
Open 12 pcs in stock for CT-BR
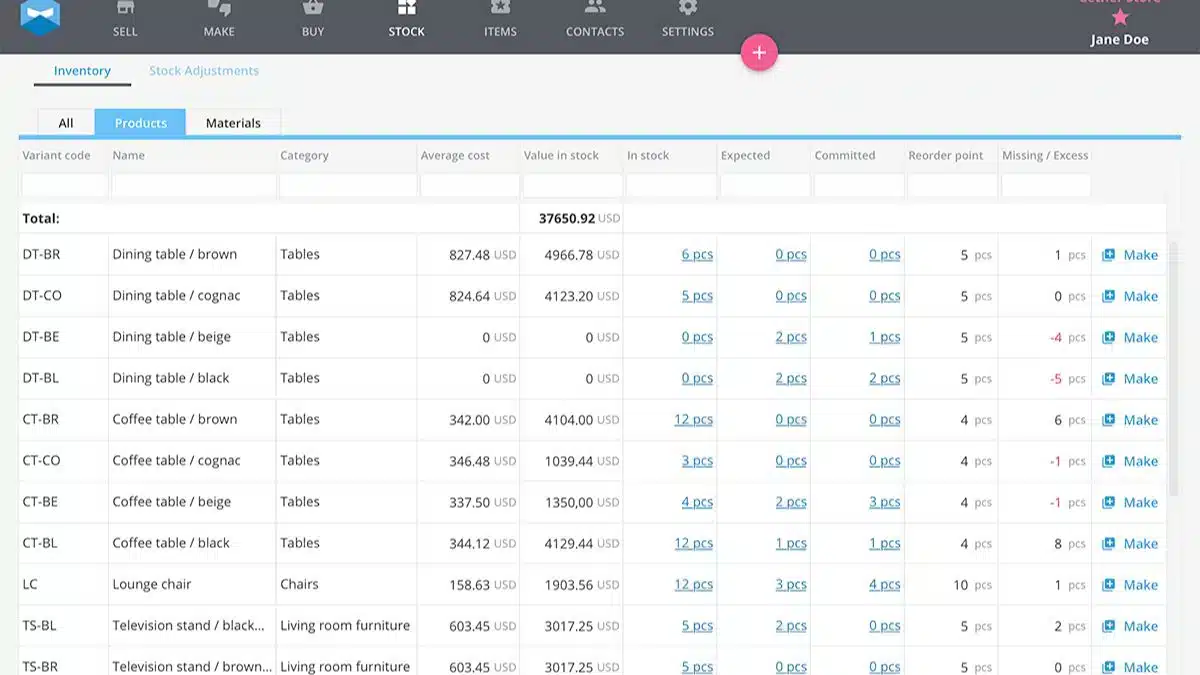pos(693,420)
